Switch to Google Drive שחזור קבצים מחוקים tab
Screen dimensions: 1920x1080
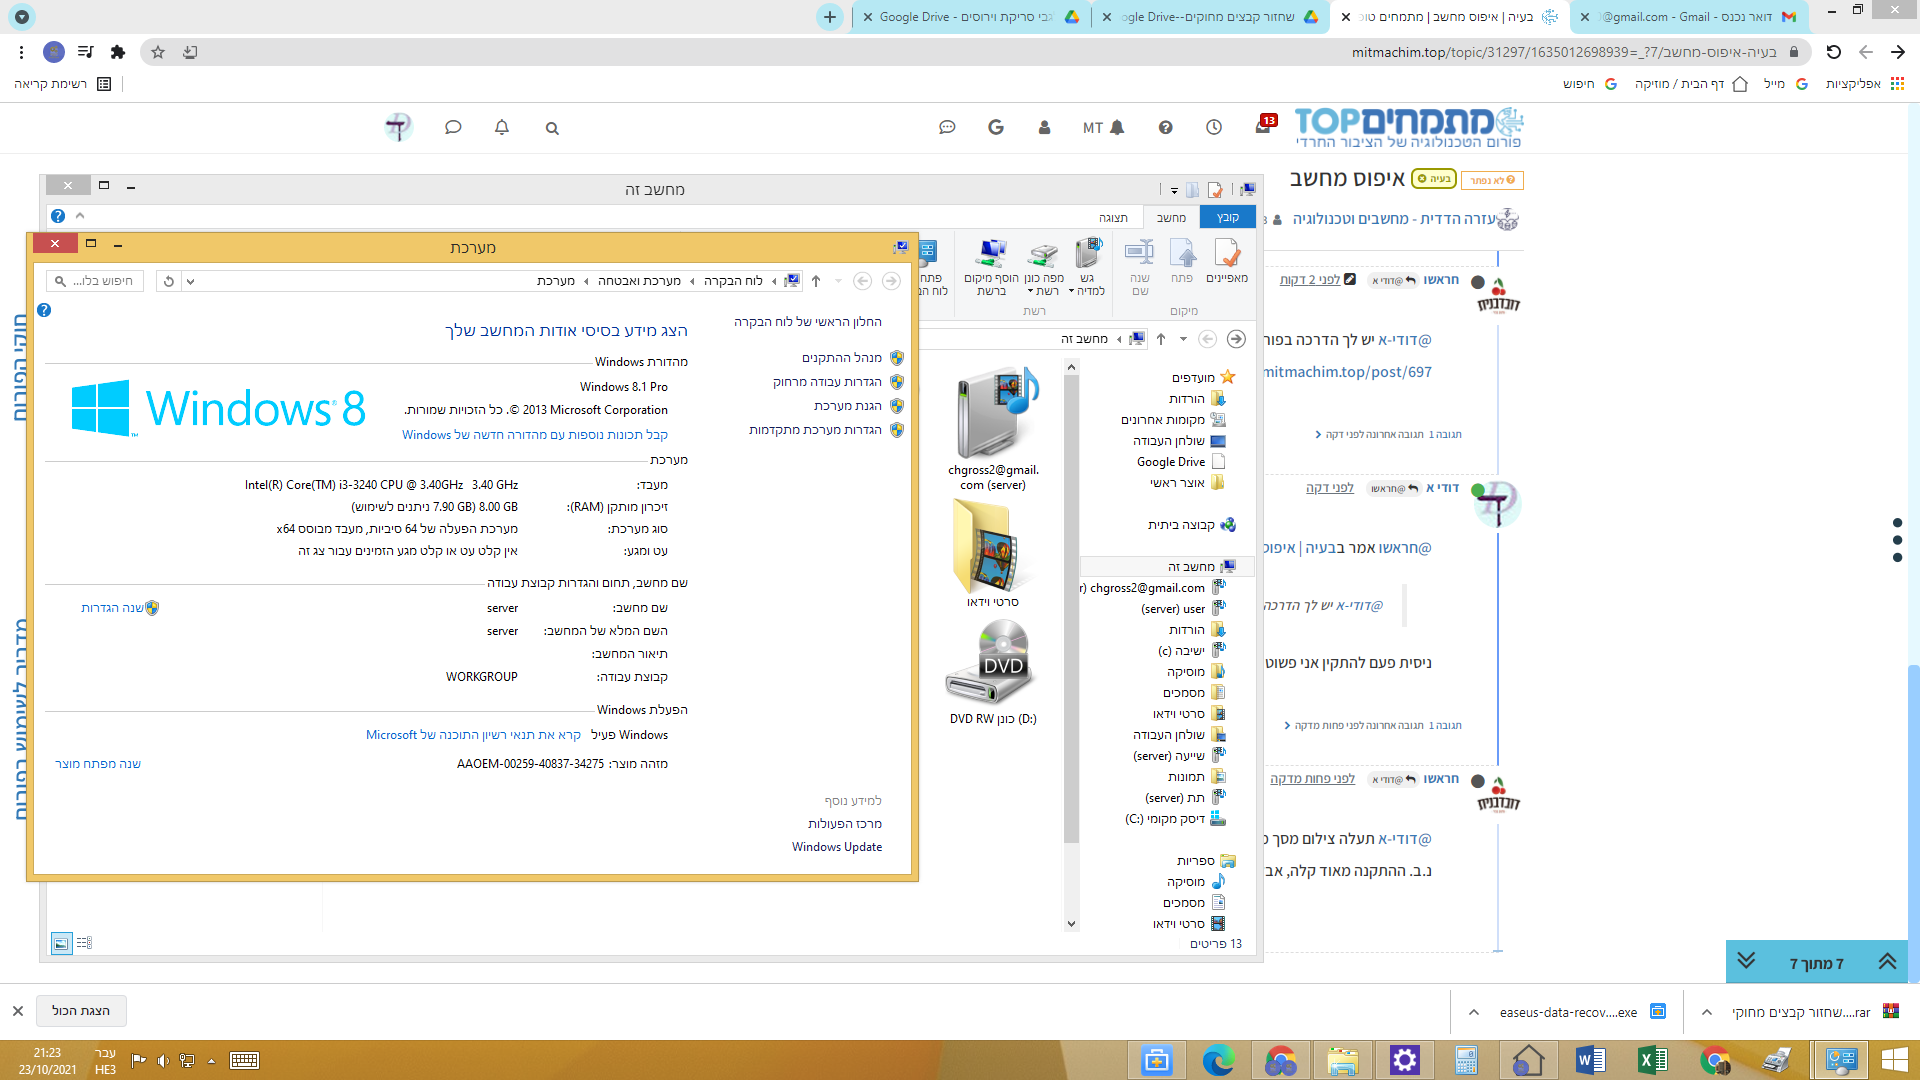click(1210, 17)
